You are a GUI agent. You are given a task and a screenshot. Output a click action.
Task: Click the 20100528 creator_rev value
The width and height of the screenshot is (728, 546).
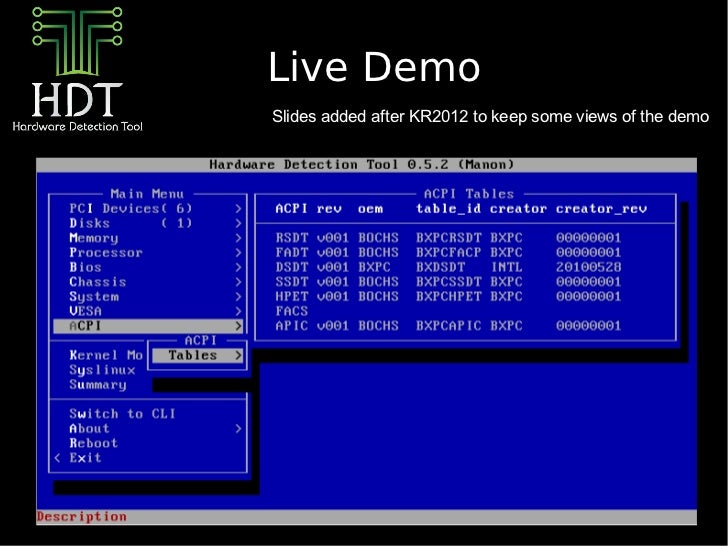coord(589,267)
